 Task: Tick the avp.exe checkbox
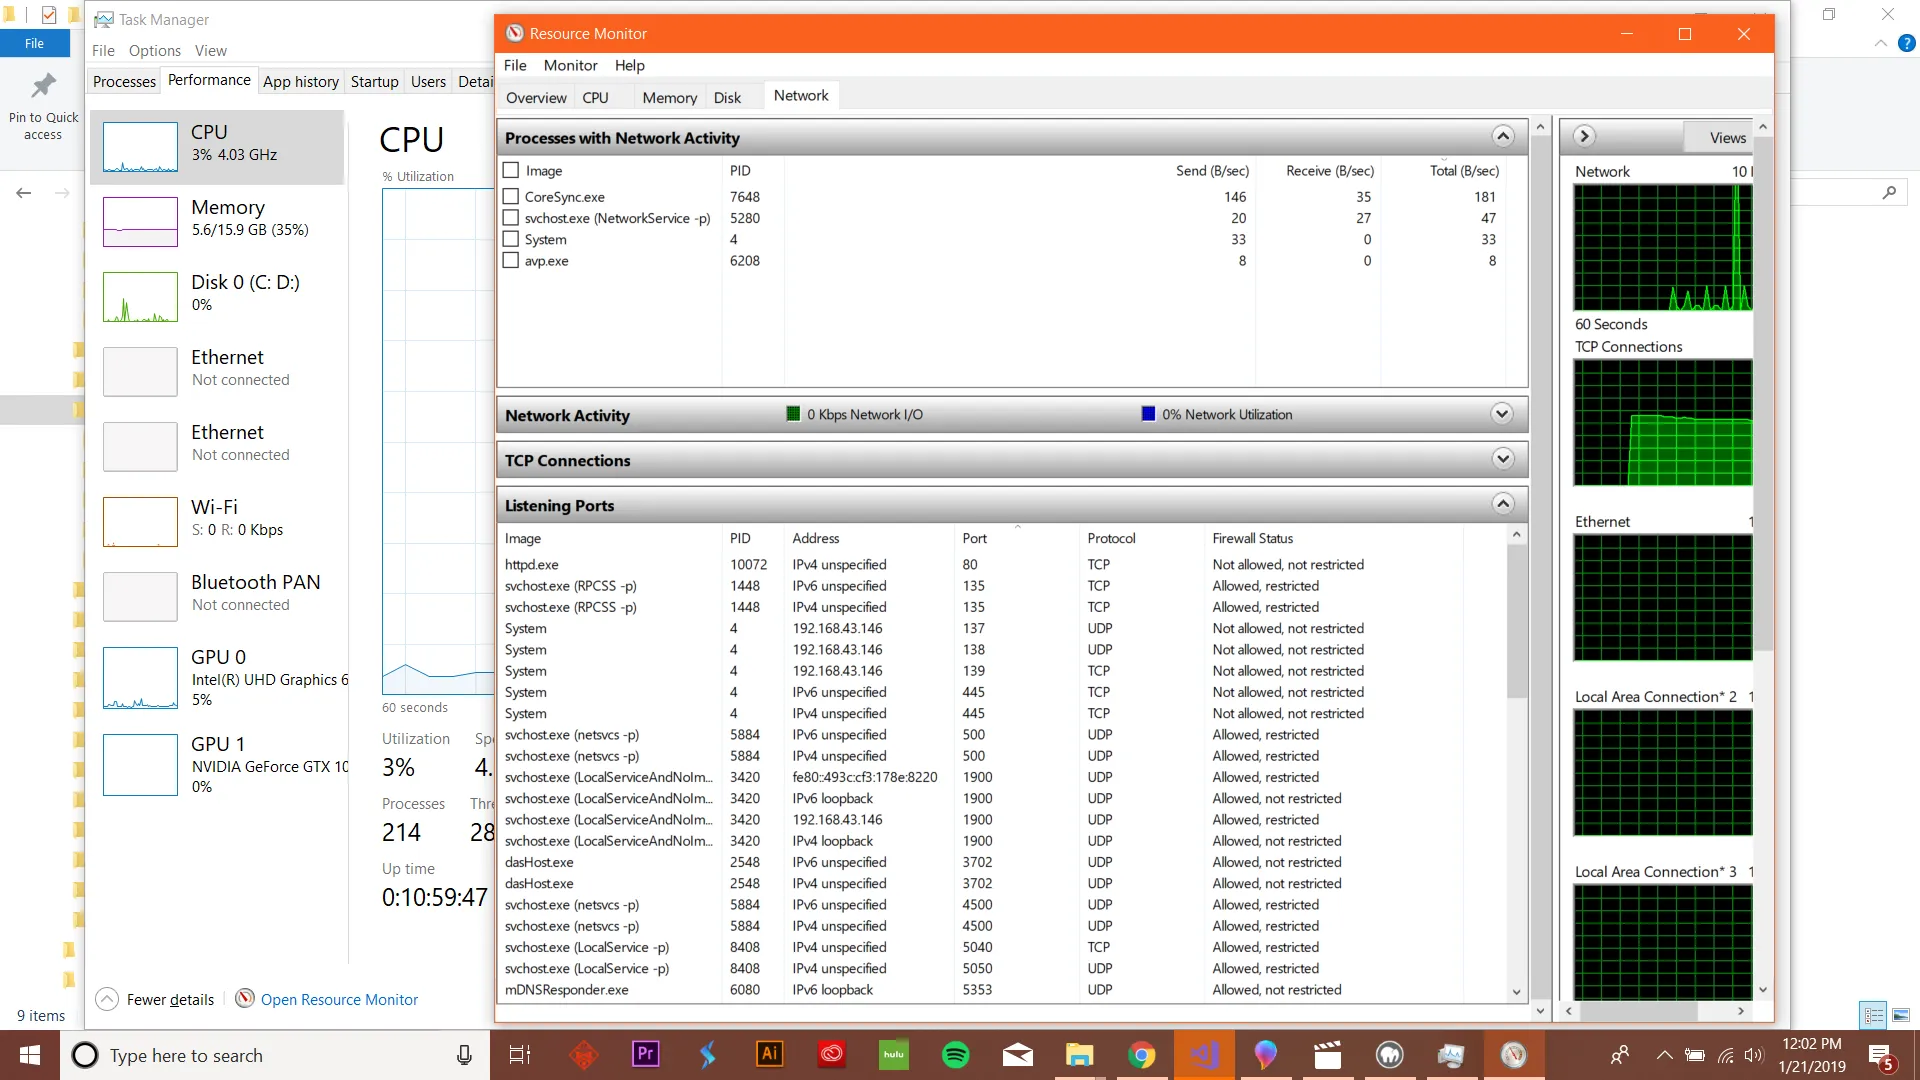[x=511, y=261]
